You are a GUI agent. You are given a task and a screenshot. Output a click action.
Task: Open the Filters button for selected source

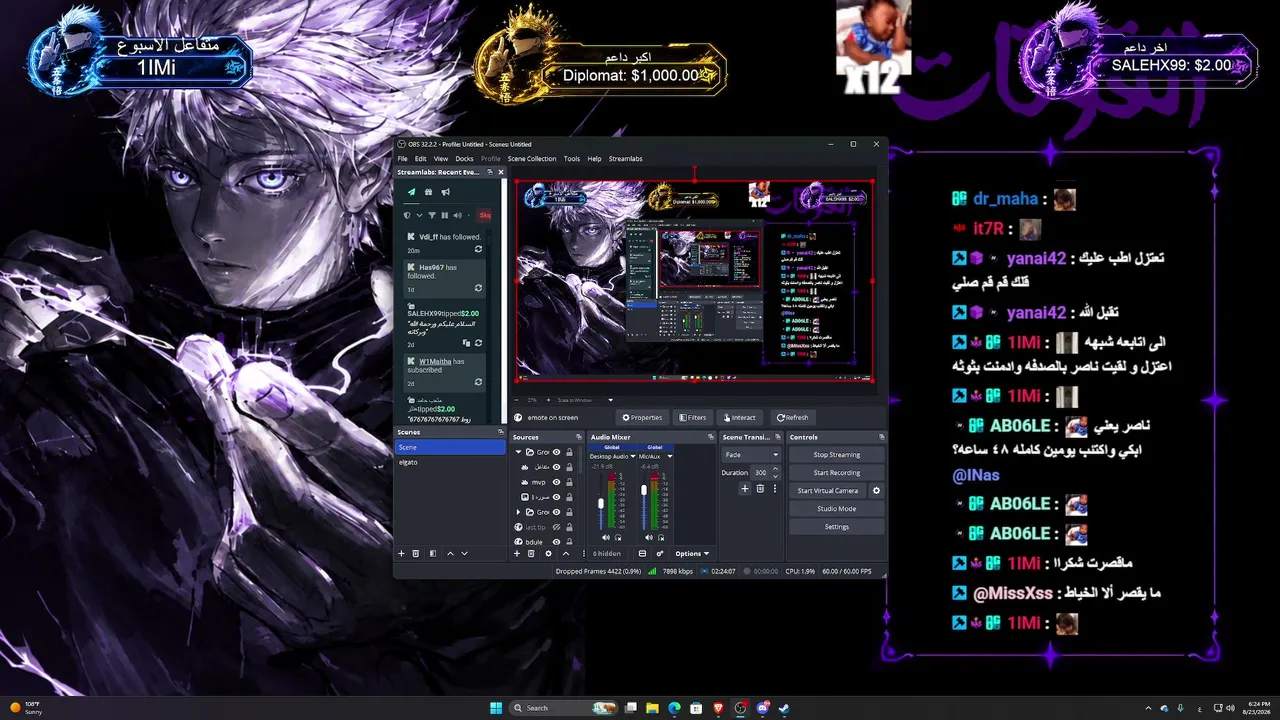pos(693,417)
